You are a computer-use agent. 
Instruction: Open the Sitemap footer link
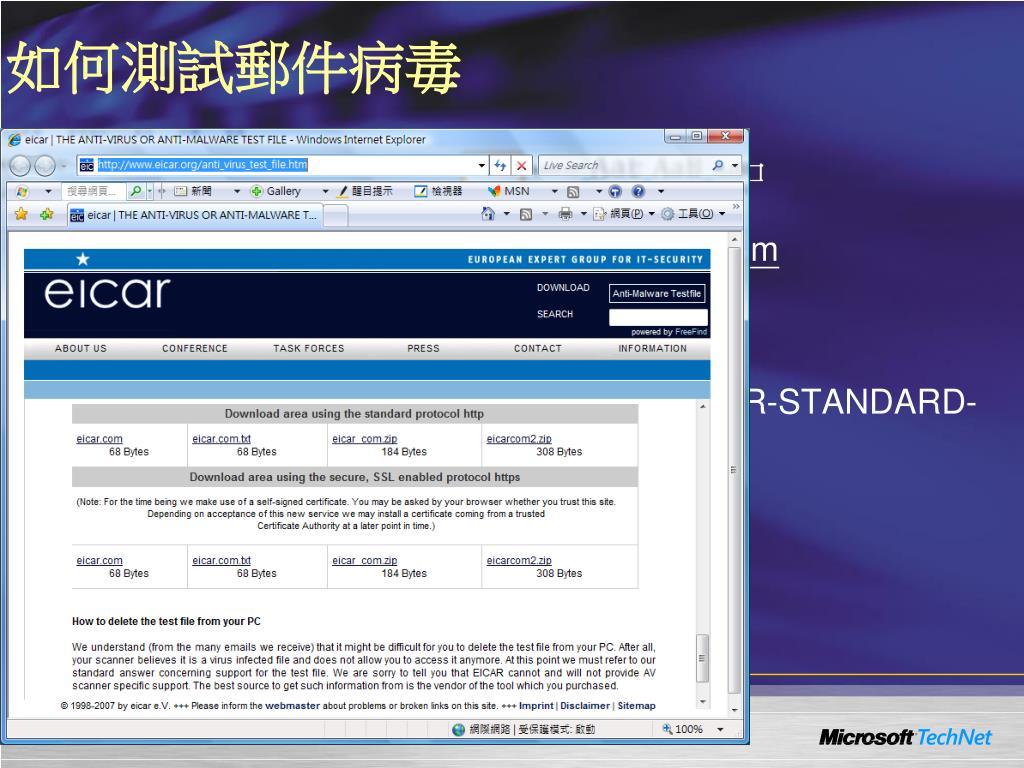click(637, 706)
